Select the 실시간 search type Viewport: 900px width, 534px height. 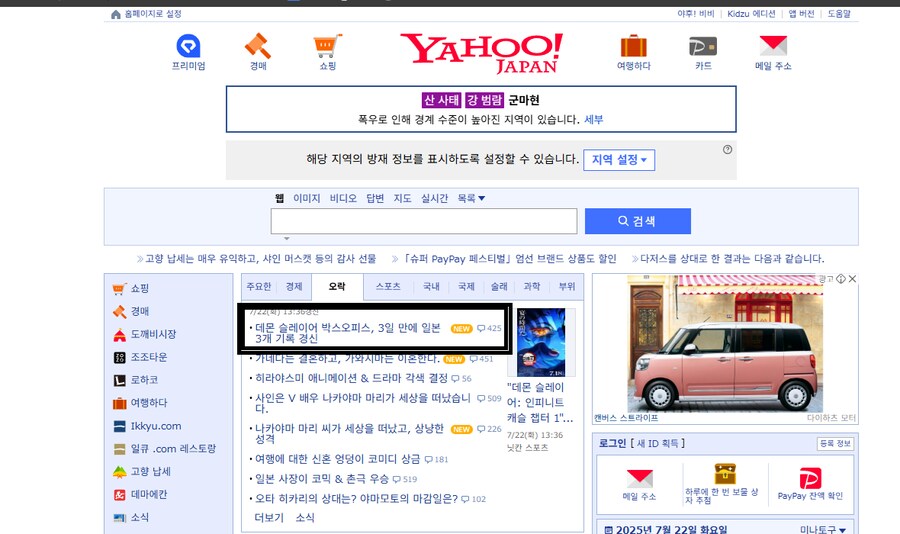435,198
